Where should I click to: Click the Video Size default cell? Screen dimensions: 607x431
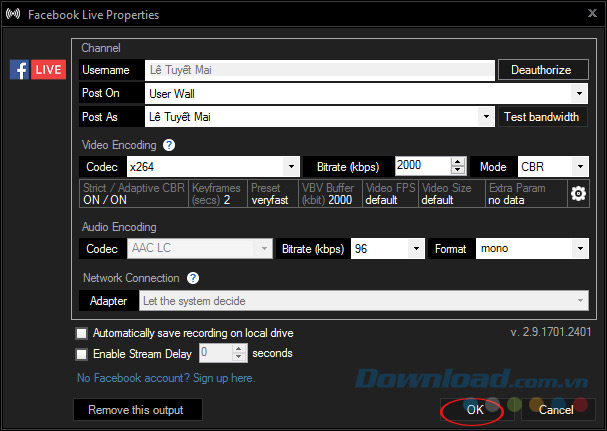pos(452,194)
